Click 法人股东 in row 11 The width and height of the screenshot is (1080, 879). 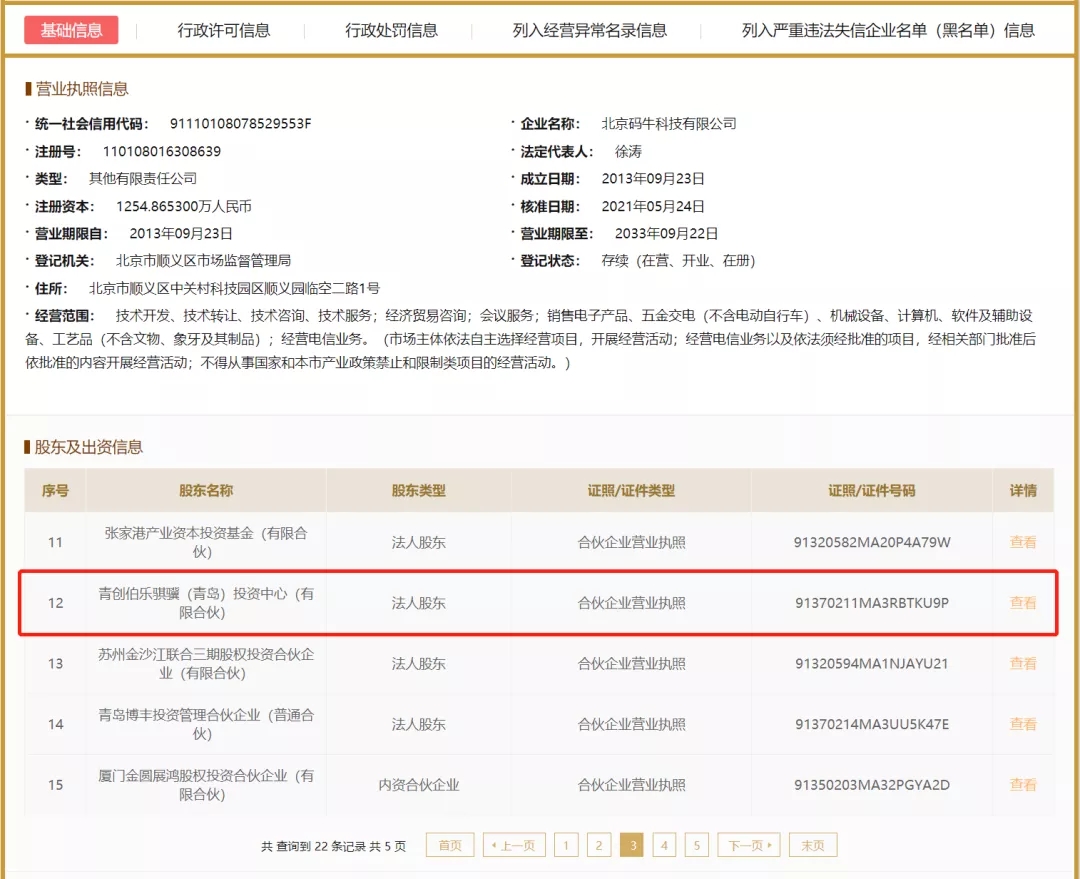[419, 542]
